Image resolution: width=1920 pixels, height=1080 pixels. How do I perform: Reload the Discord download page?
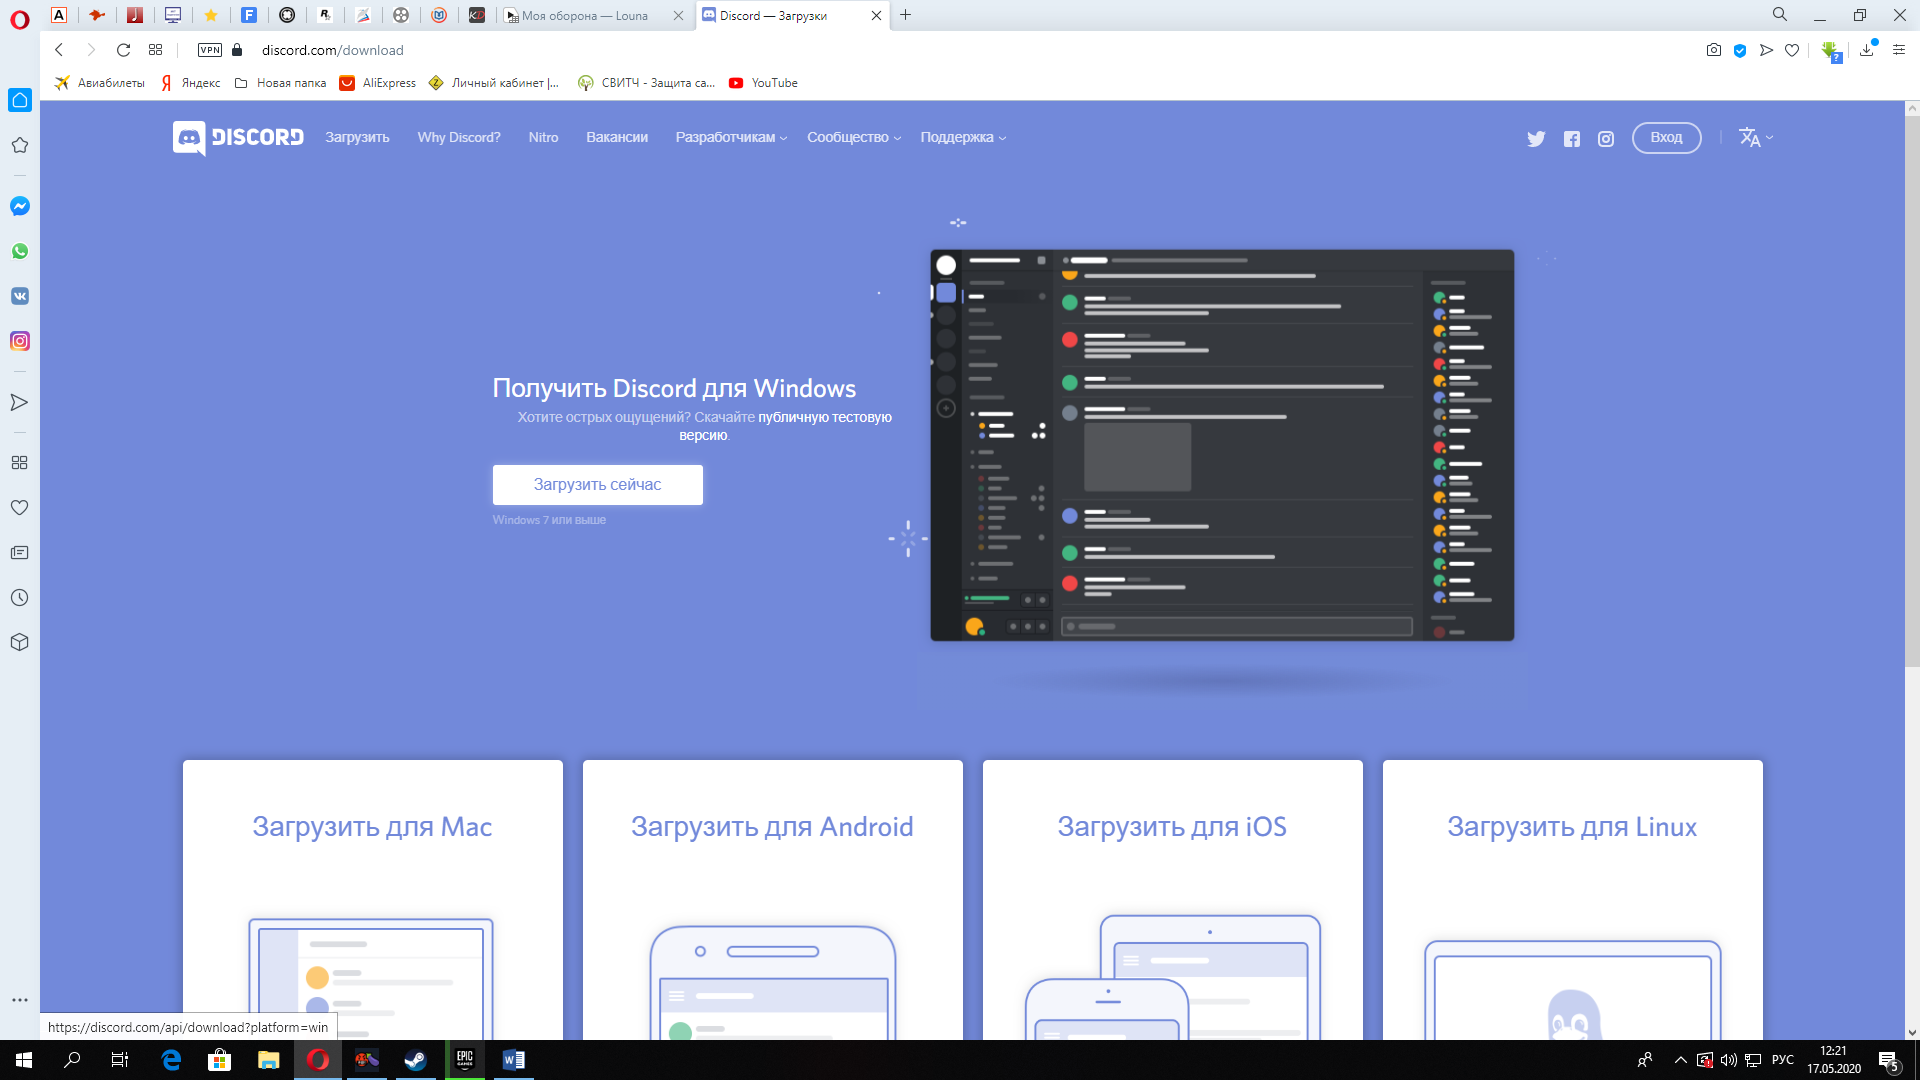pyautogui.click(x=123, y=50)
